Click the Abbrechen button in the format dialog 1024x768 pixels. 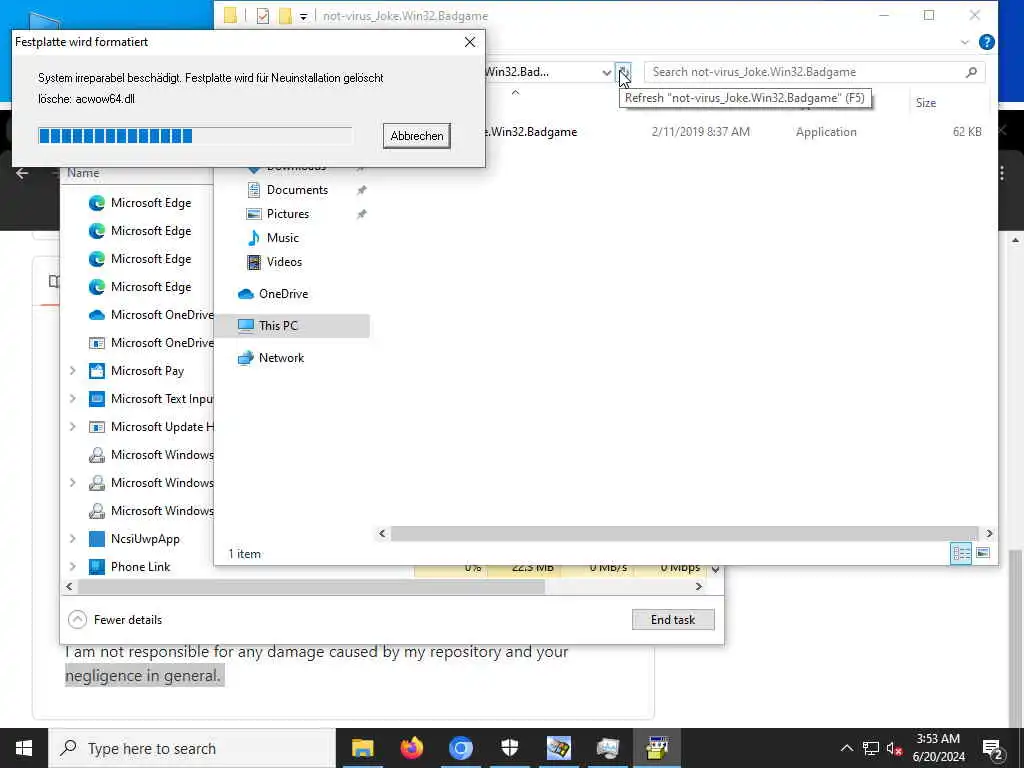click(417, 136)
